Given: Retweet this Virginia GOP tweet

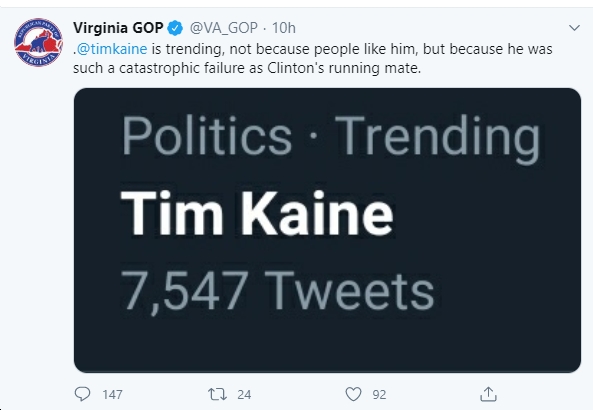Looking at the screenshot, I should tap(217, 394).
